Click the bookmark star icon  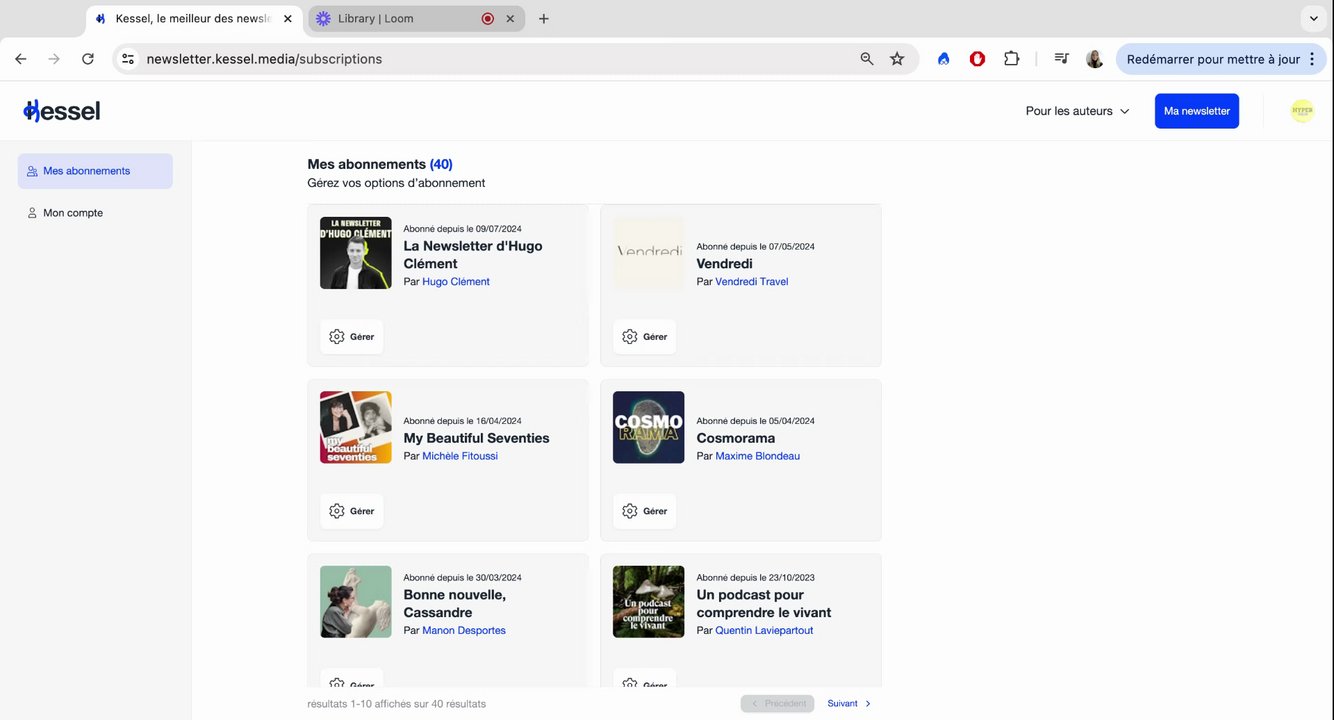(897, 59)
